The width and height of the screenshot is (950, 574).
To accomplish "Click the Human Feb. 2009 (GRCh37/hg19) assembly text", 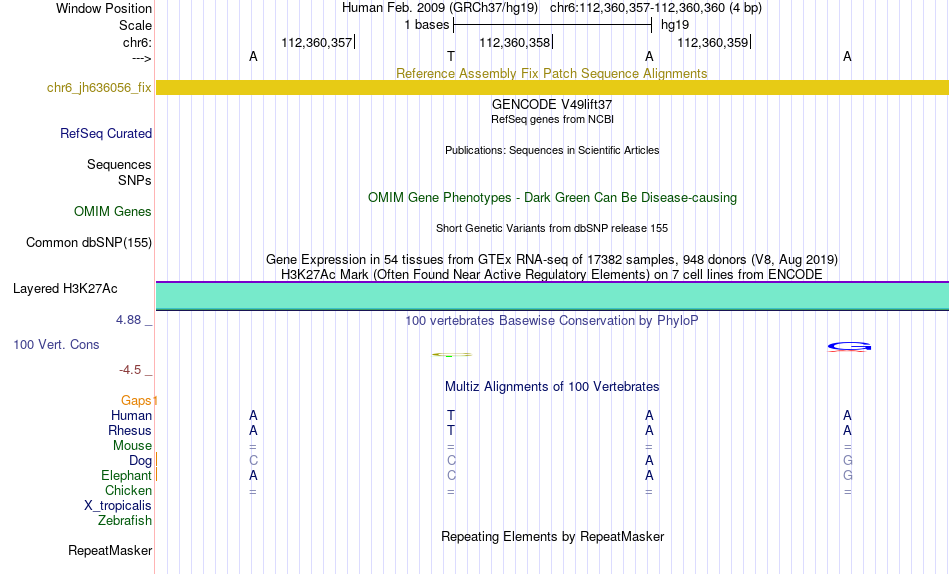I will click(440, 8).
